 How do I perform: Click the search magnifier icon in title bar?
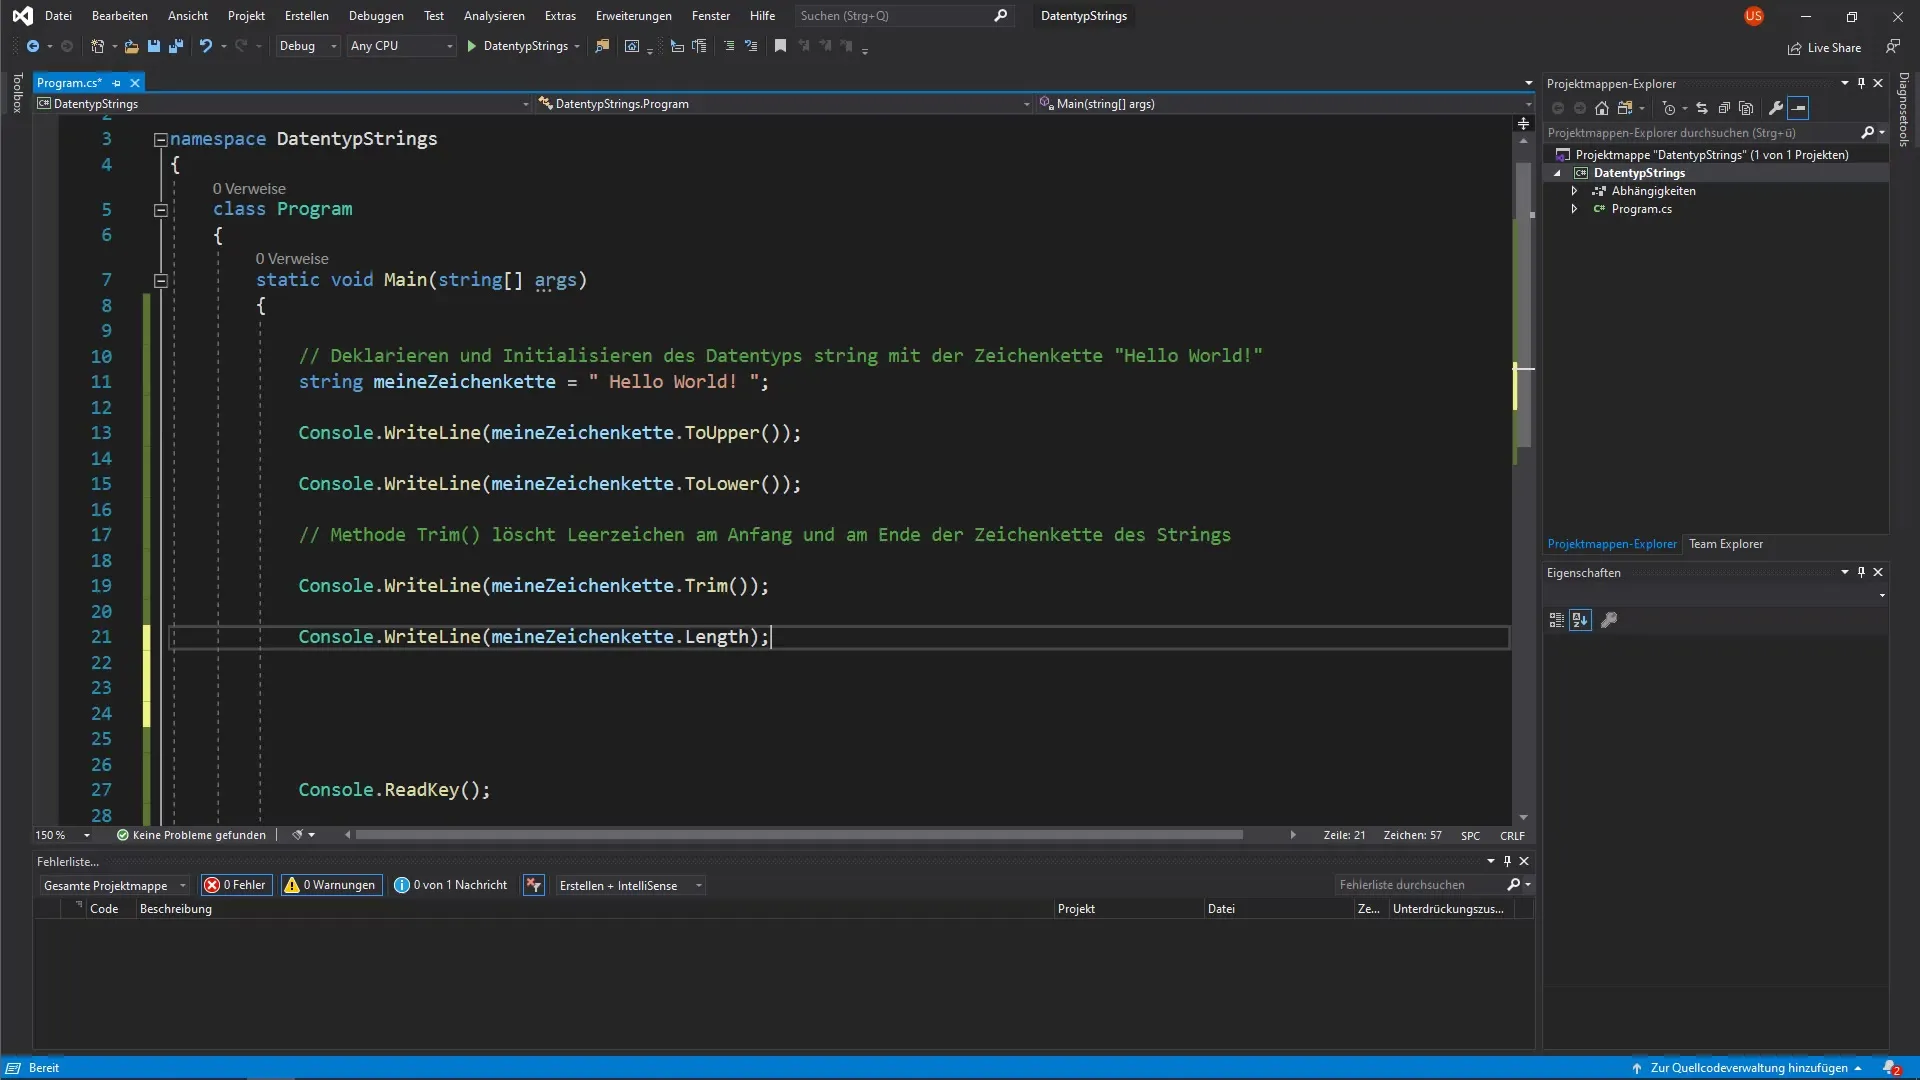(x=1000, y=16)
